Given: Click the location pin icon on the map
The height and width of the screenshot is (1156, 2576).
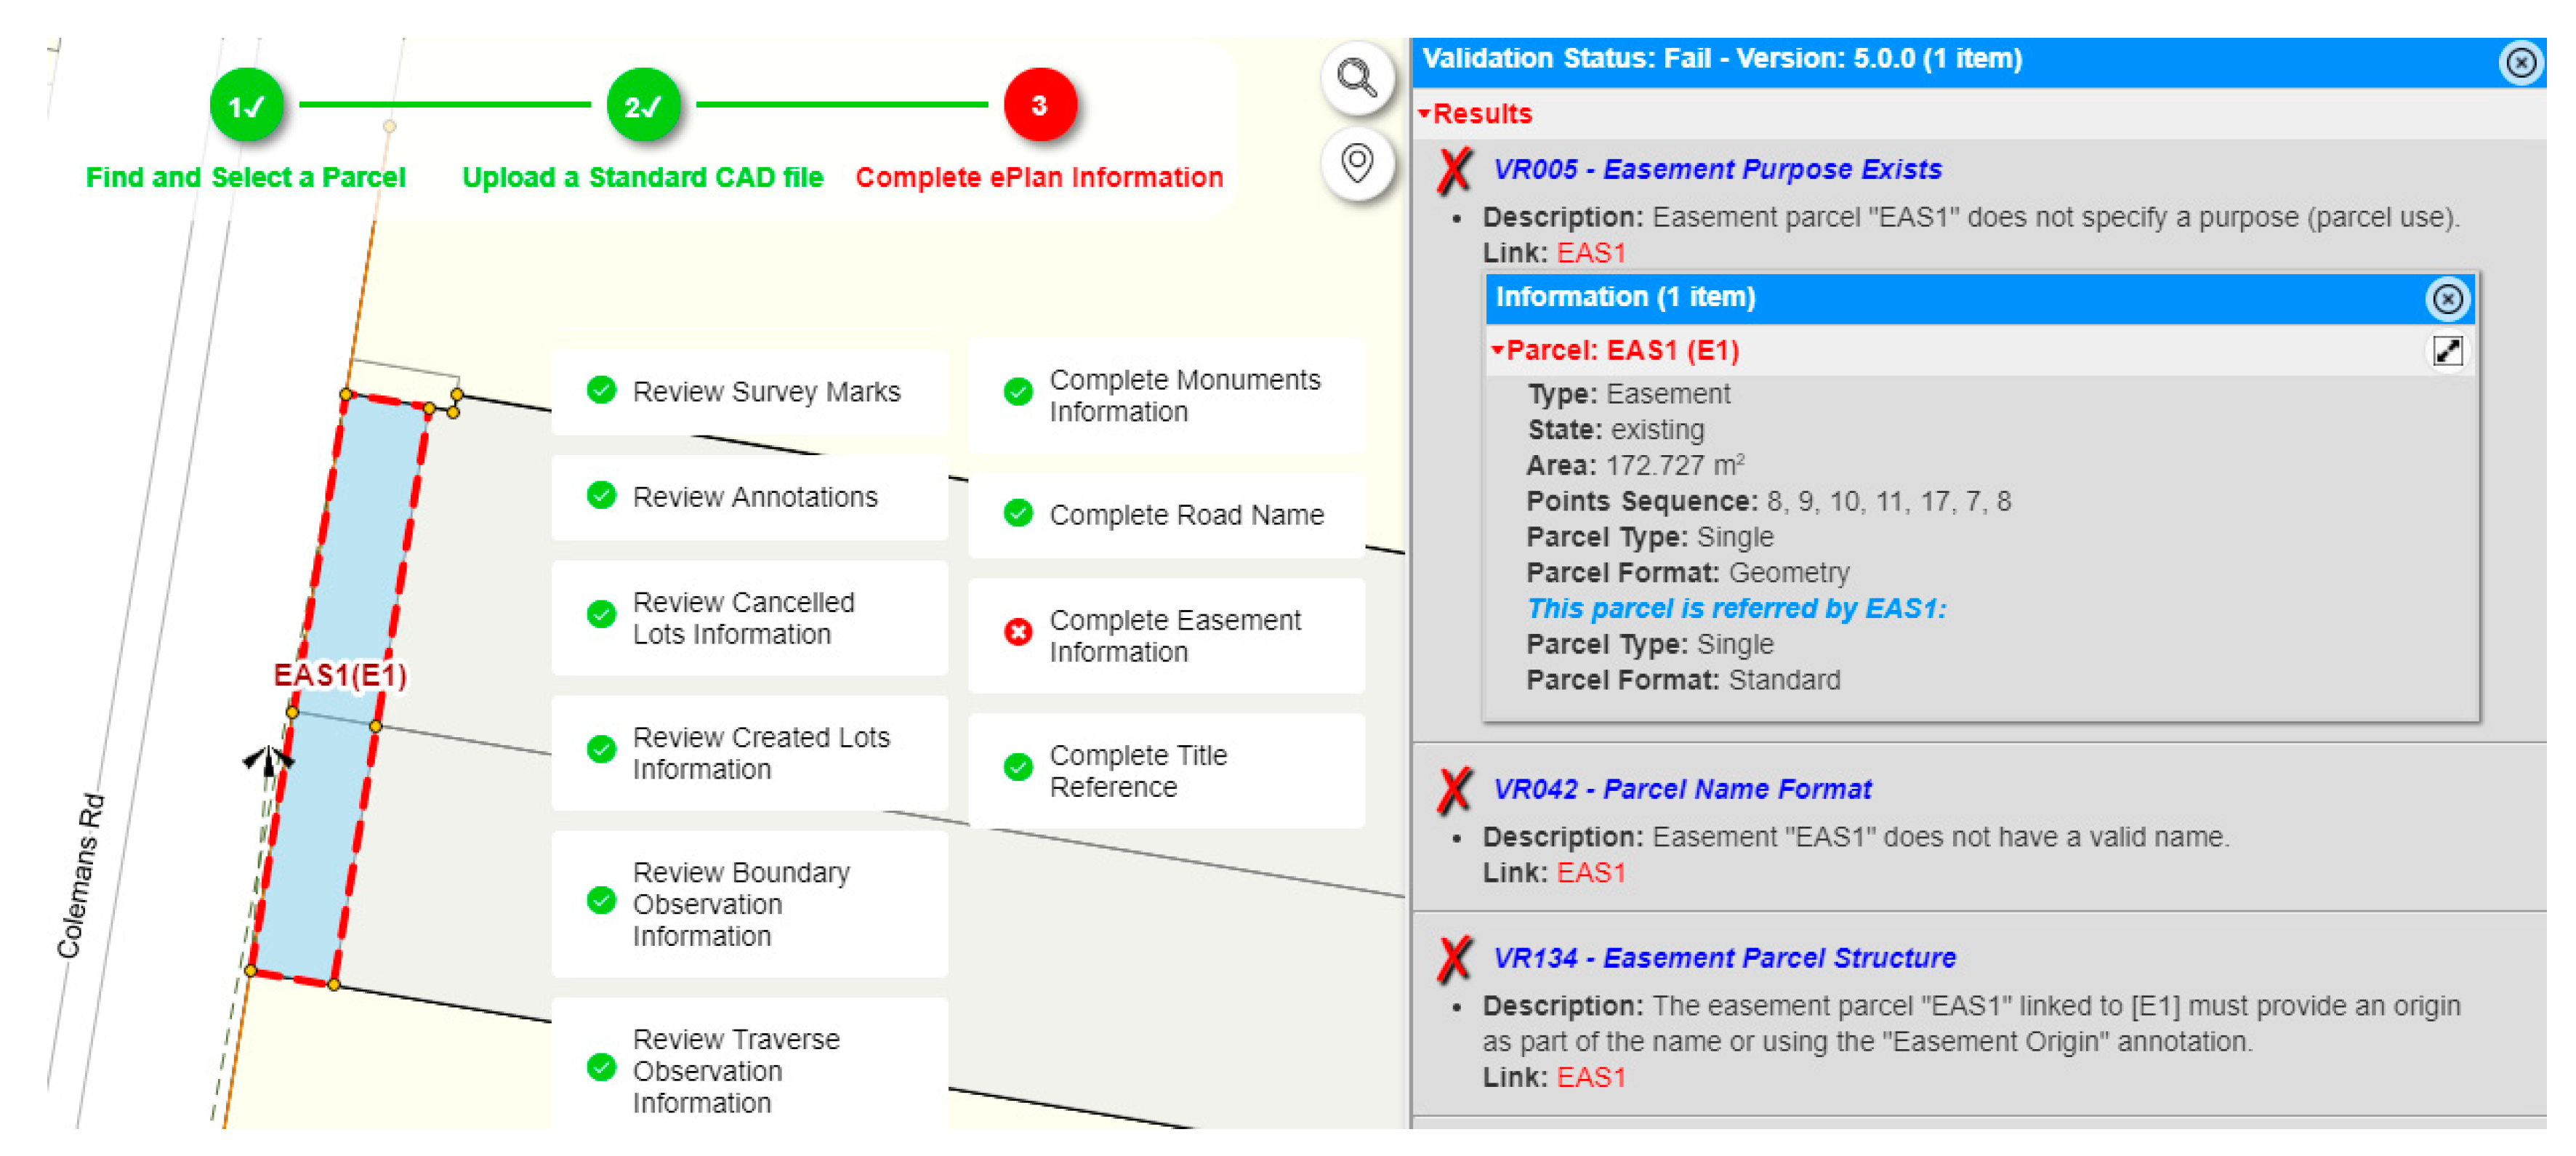Looking at the screenshot, I should point(1356,163).
